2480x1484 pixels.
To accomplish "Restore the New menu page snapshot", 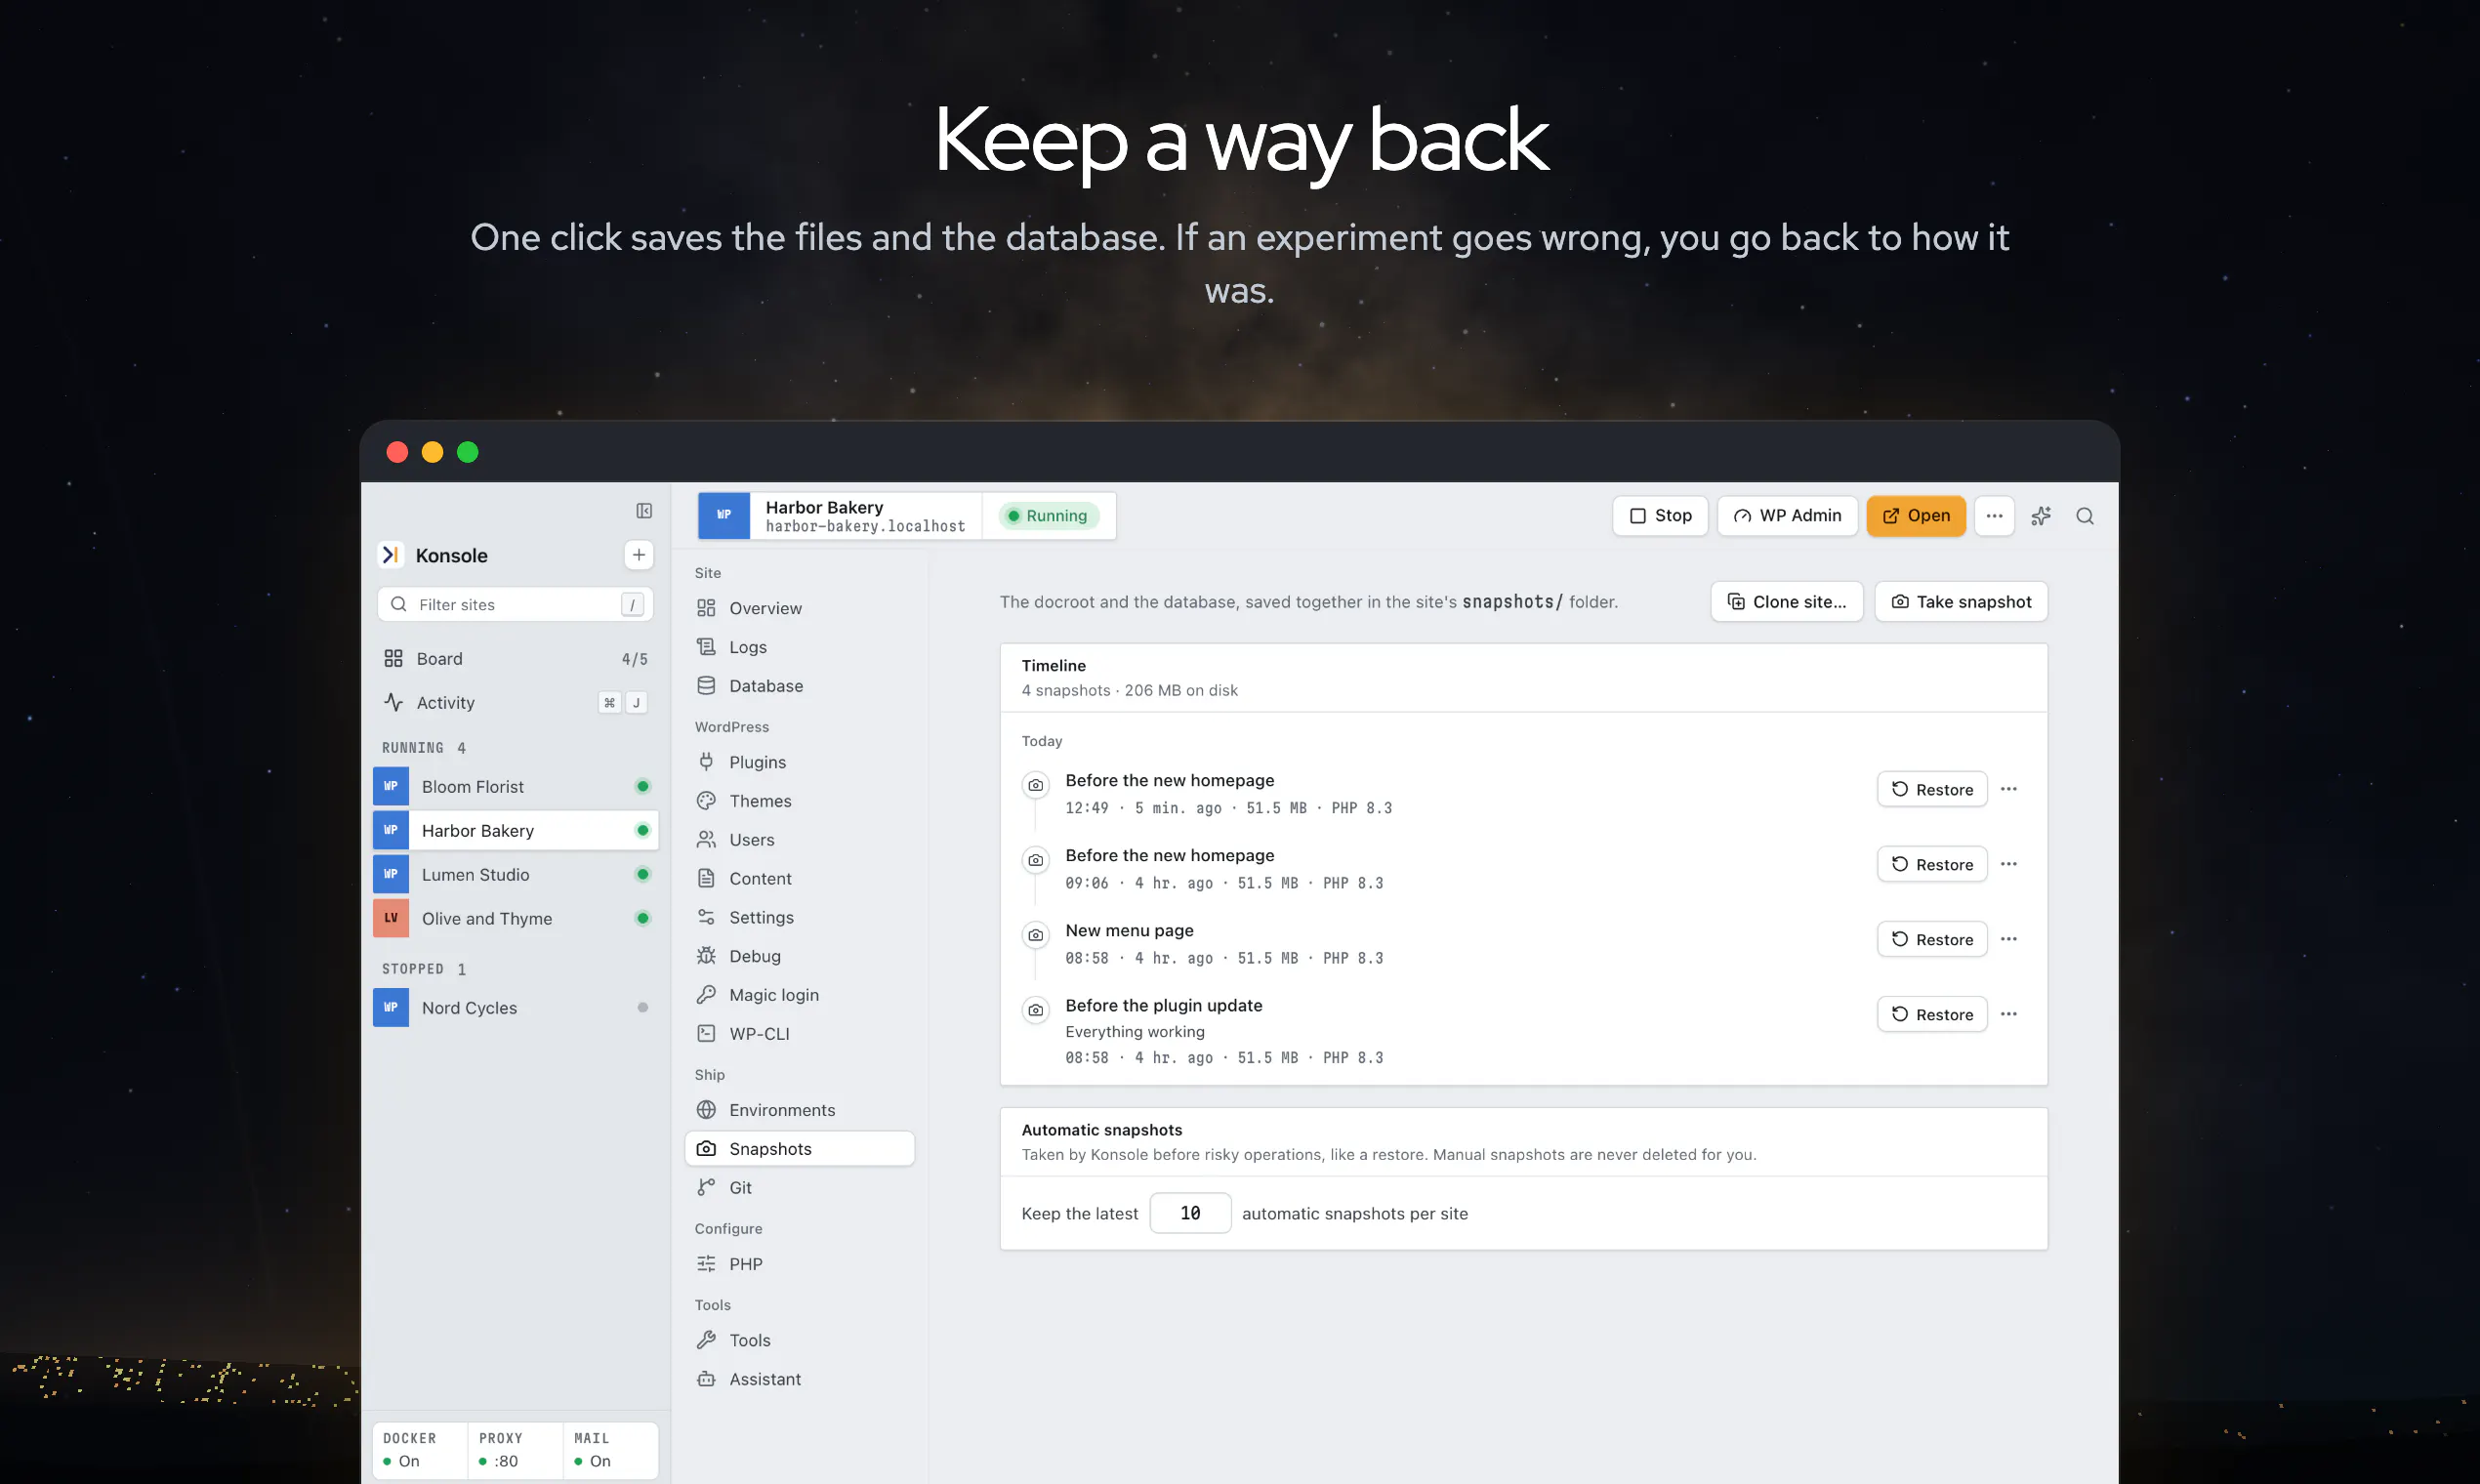I will [1932, 939].
